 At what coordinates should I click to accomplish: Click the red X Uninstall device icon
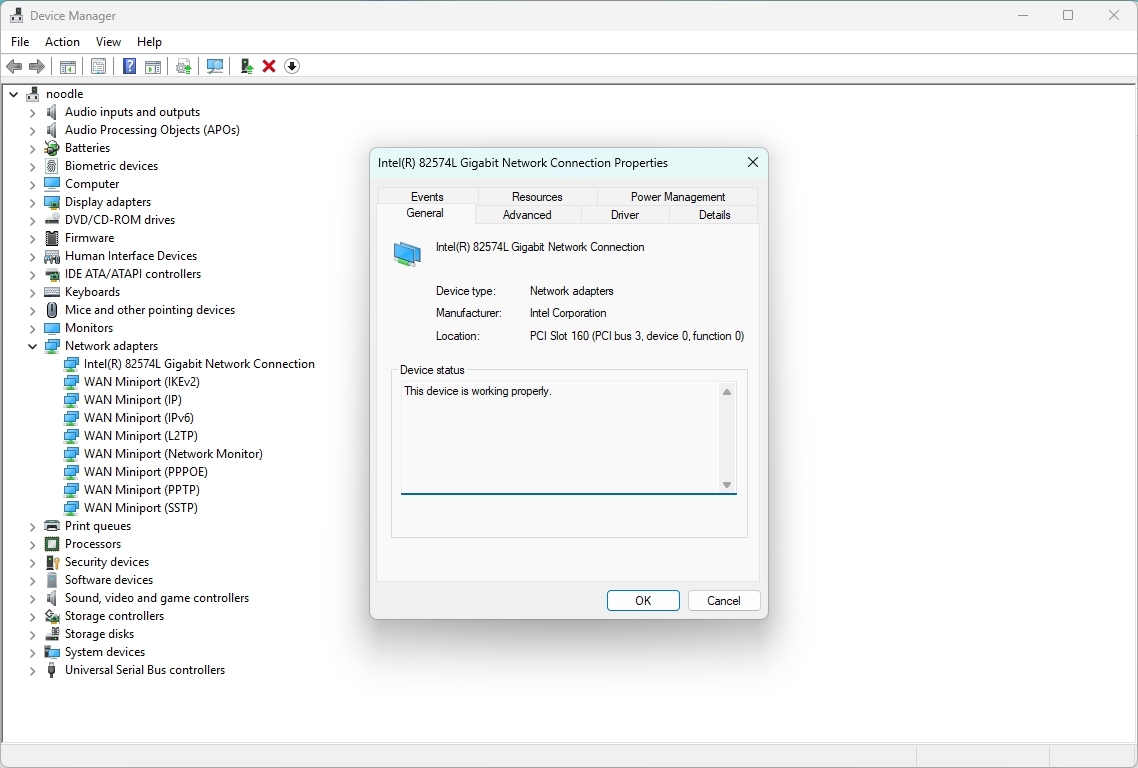pyautogui.click(x=269, y=66)
